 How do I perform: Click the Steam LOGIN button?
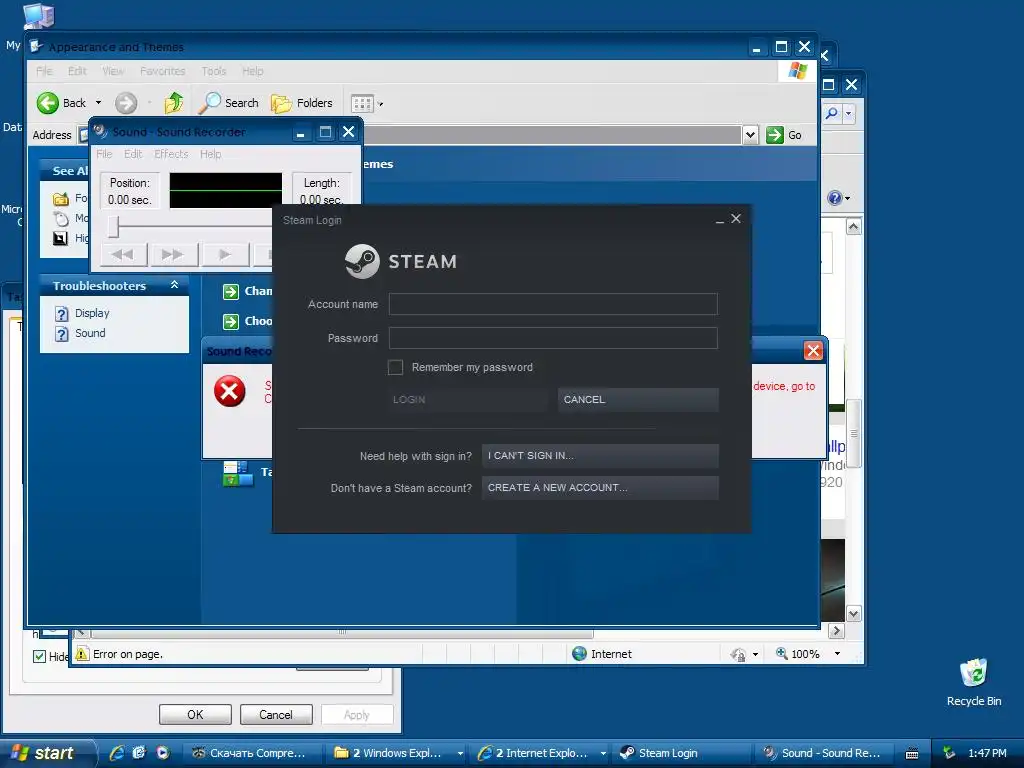(467, 399)
